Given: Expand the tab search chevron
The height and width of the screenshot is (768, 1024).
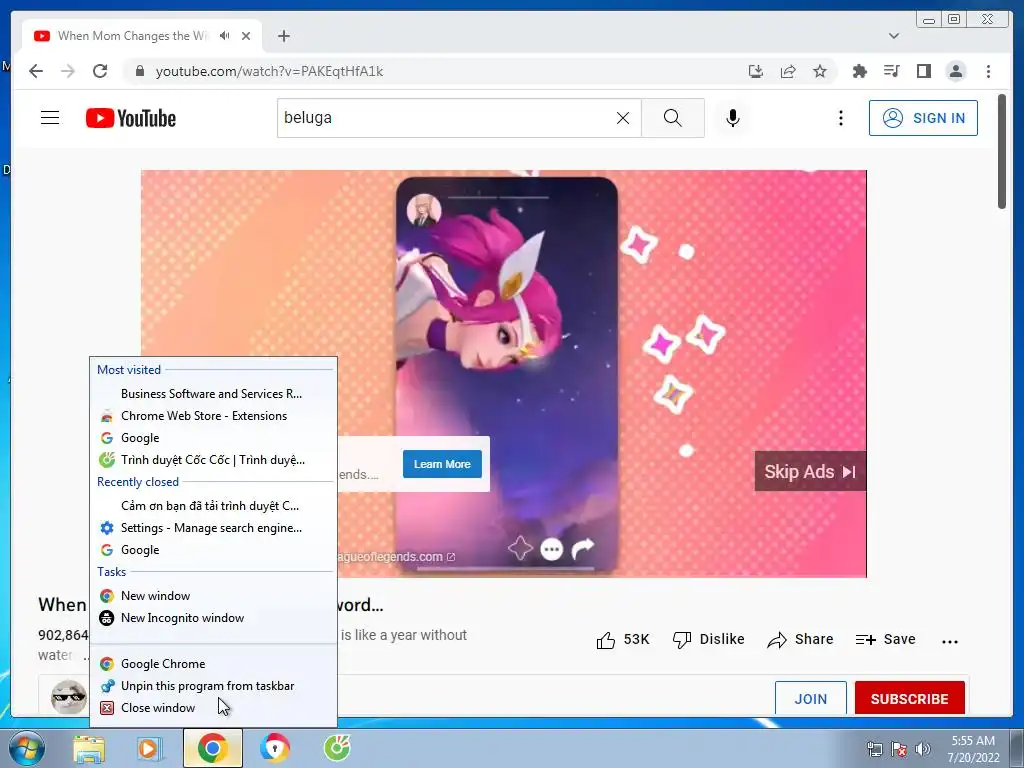Looking at the screenshot, I should point(894,36).
